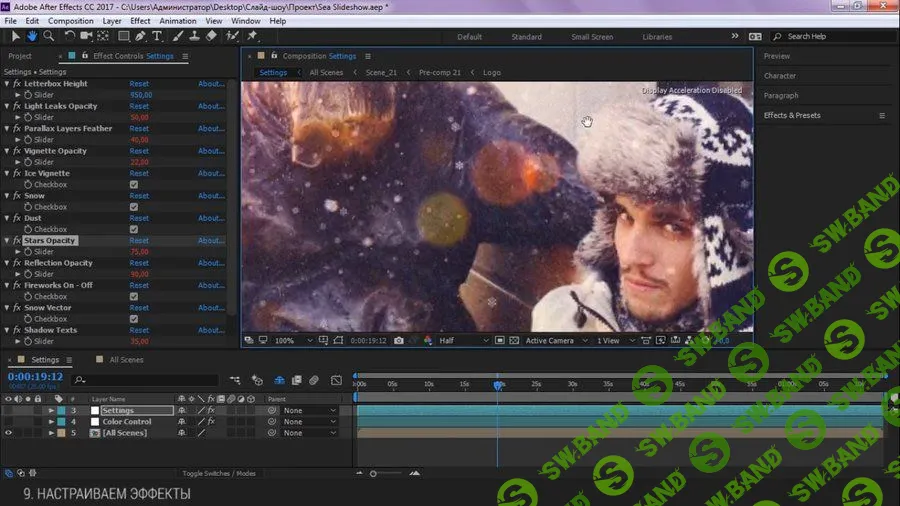This screenshot has height=506, width=900.
Task: Toggle the Snow checkbox
Action: pyautogui.click(x=134, y=207)
